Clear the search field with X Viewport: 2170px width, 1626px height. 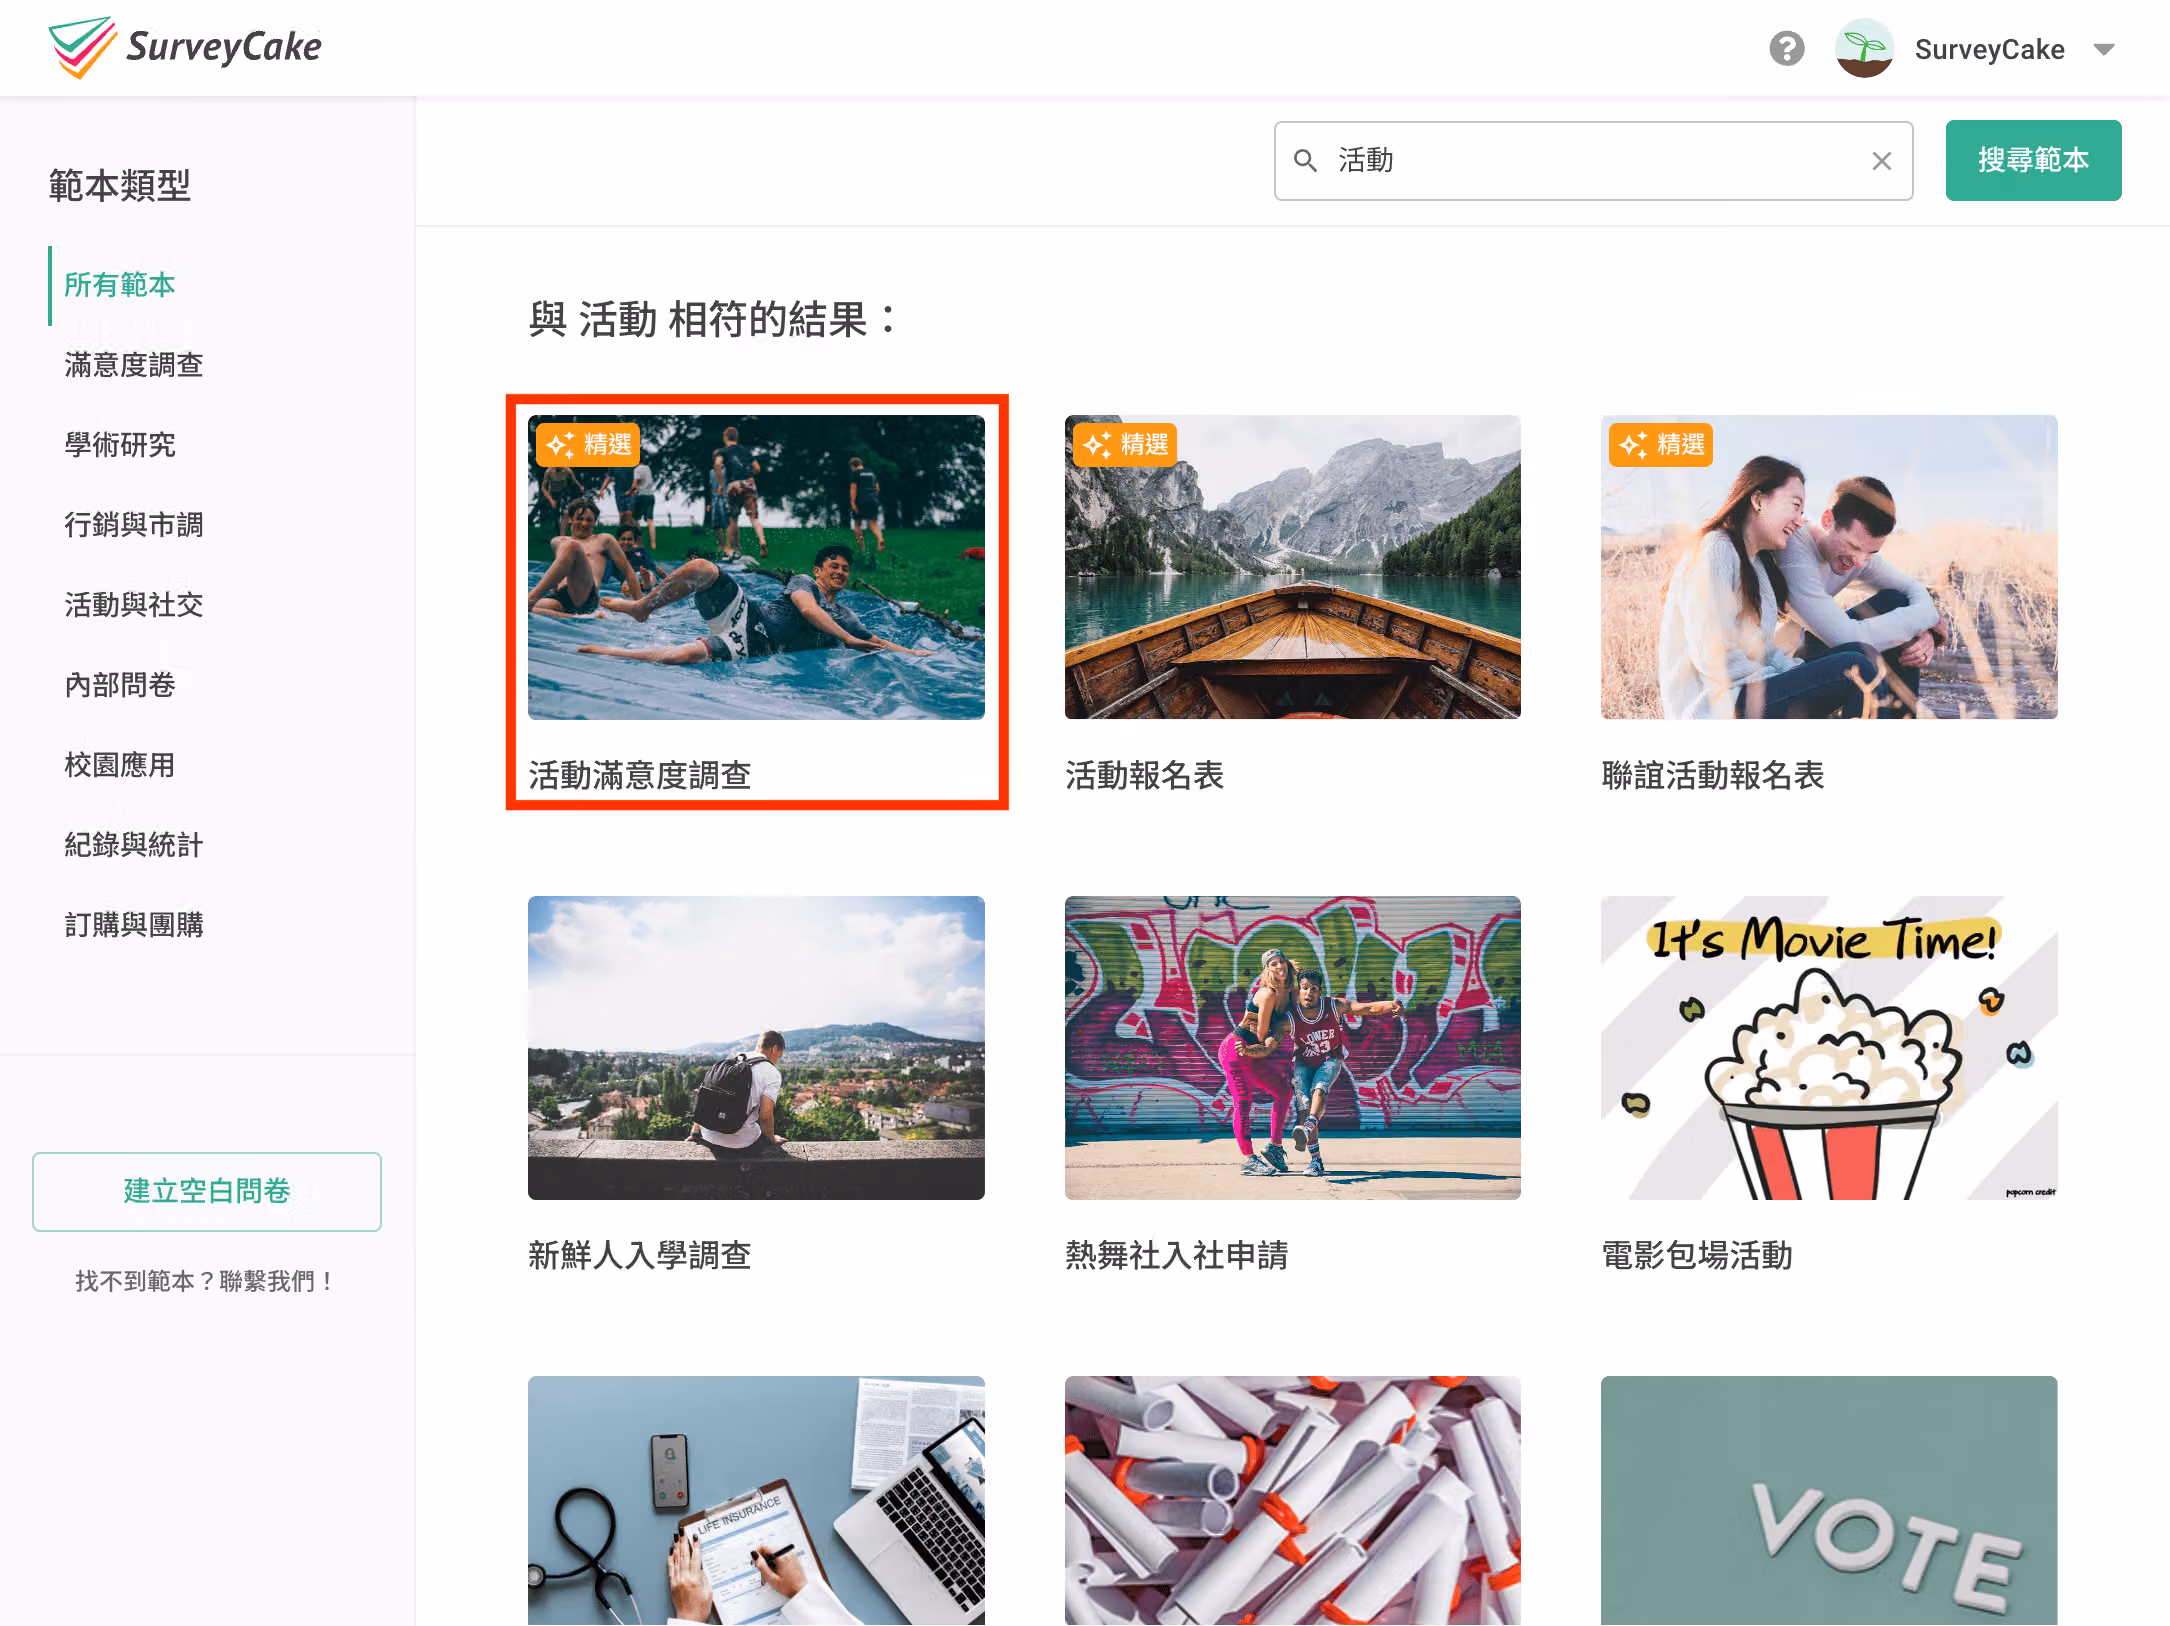(x=1881, y=161)
